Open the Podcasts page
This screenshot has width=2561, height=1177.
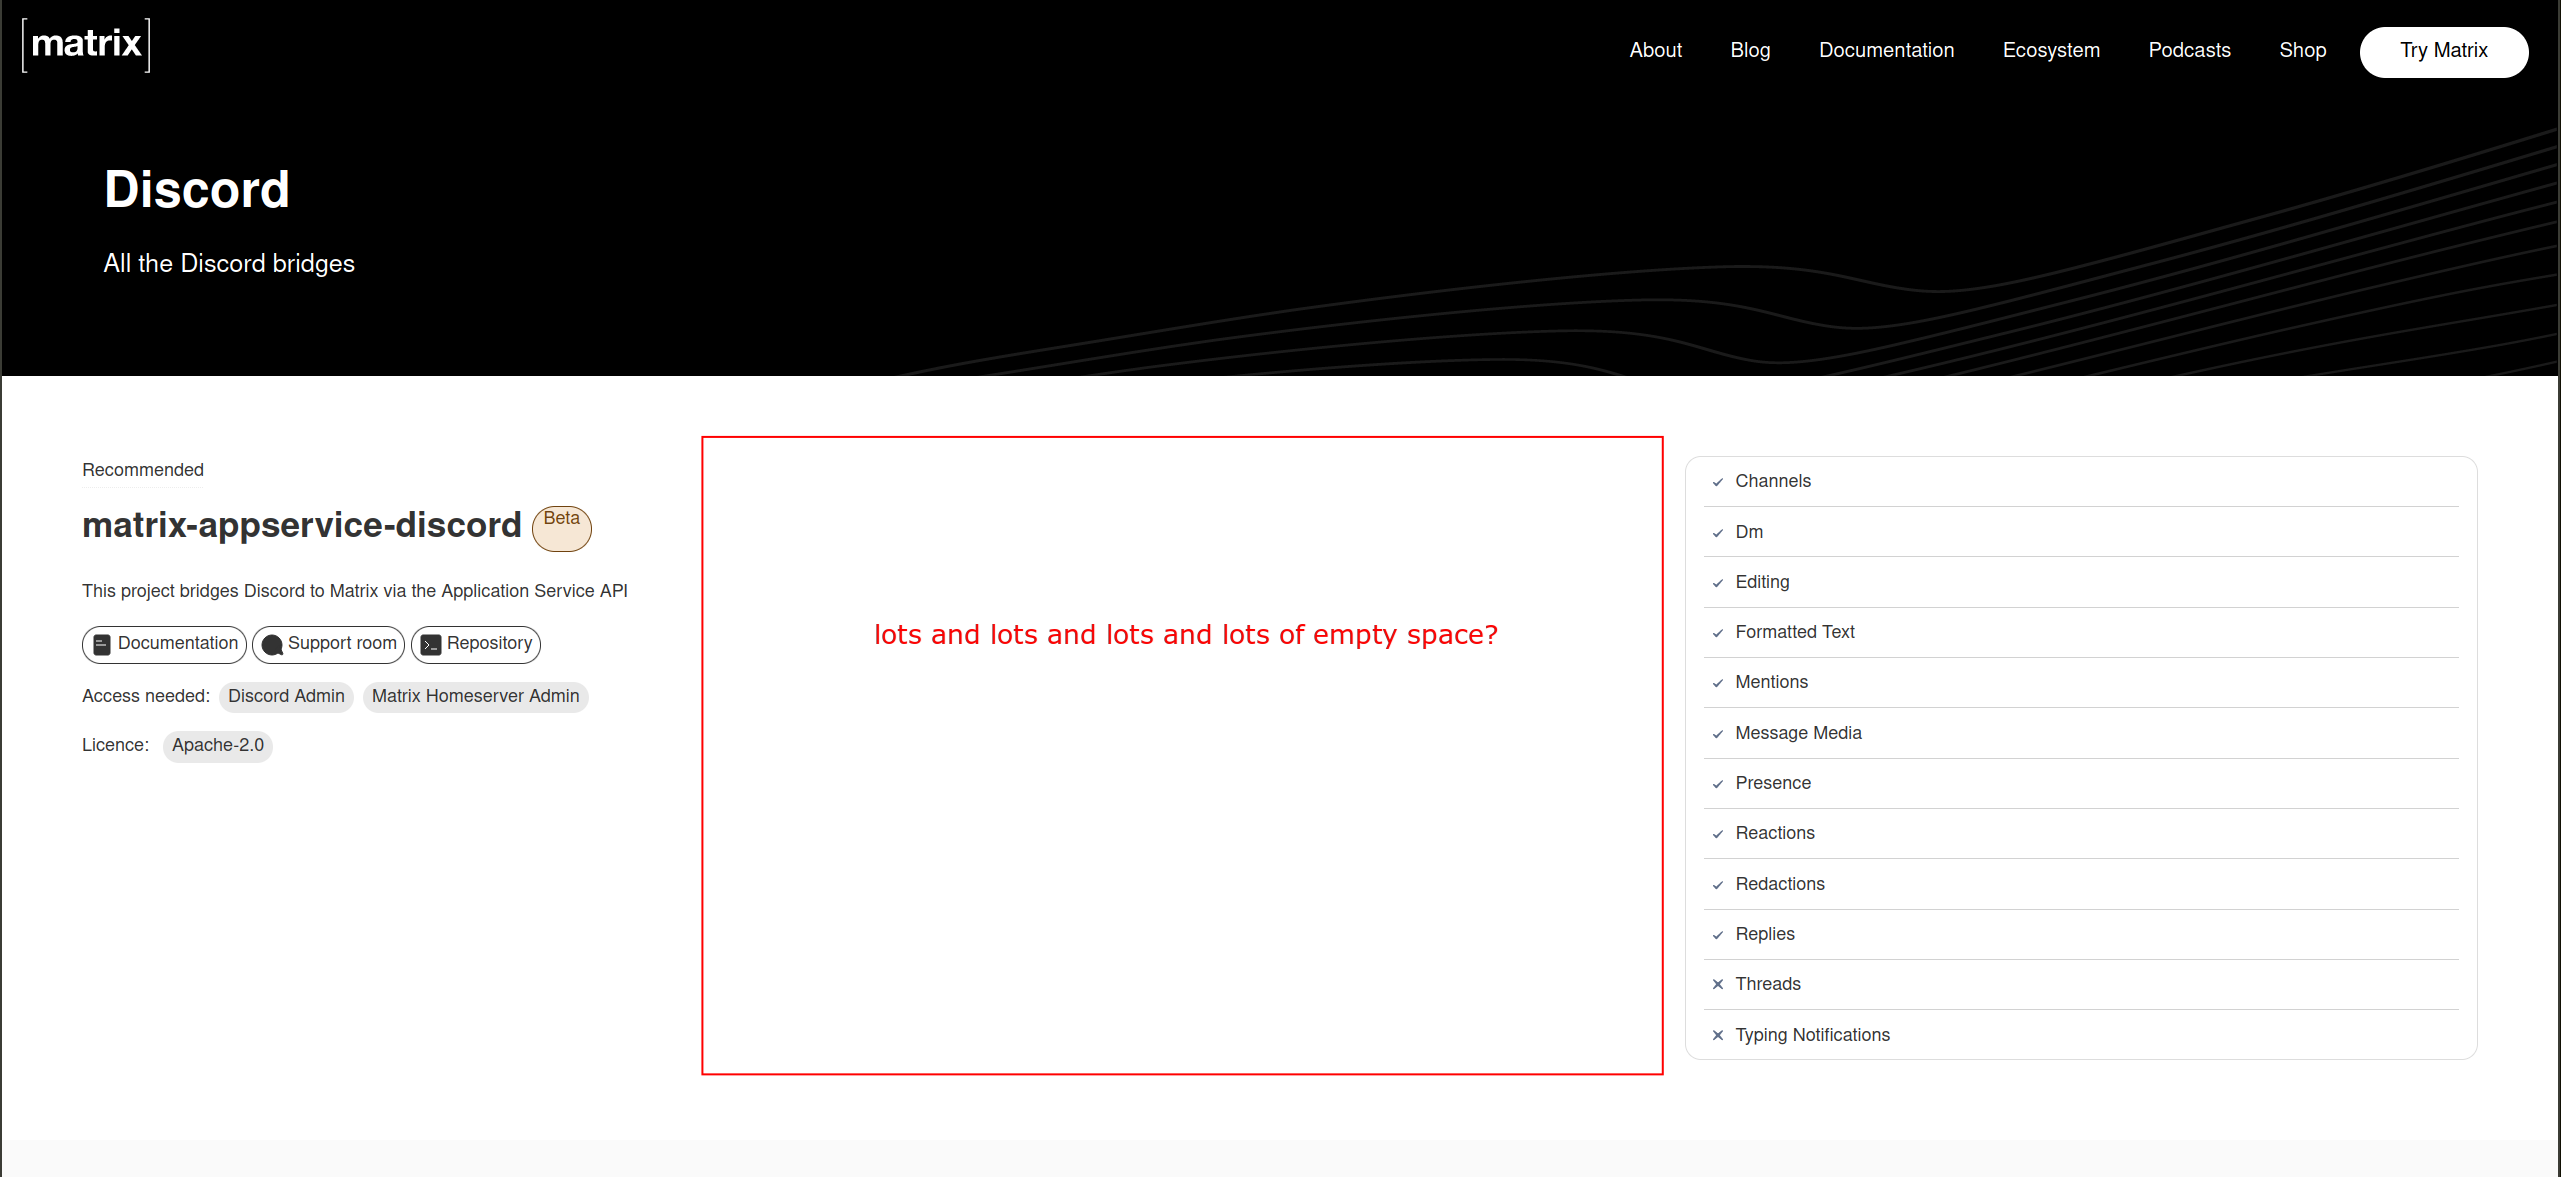coord(2189,50)
